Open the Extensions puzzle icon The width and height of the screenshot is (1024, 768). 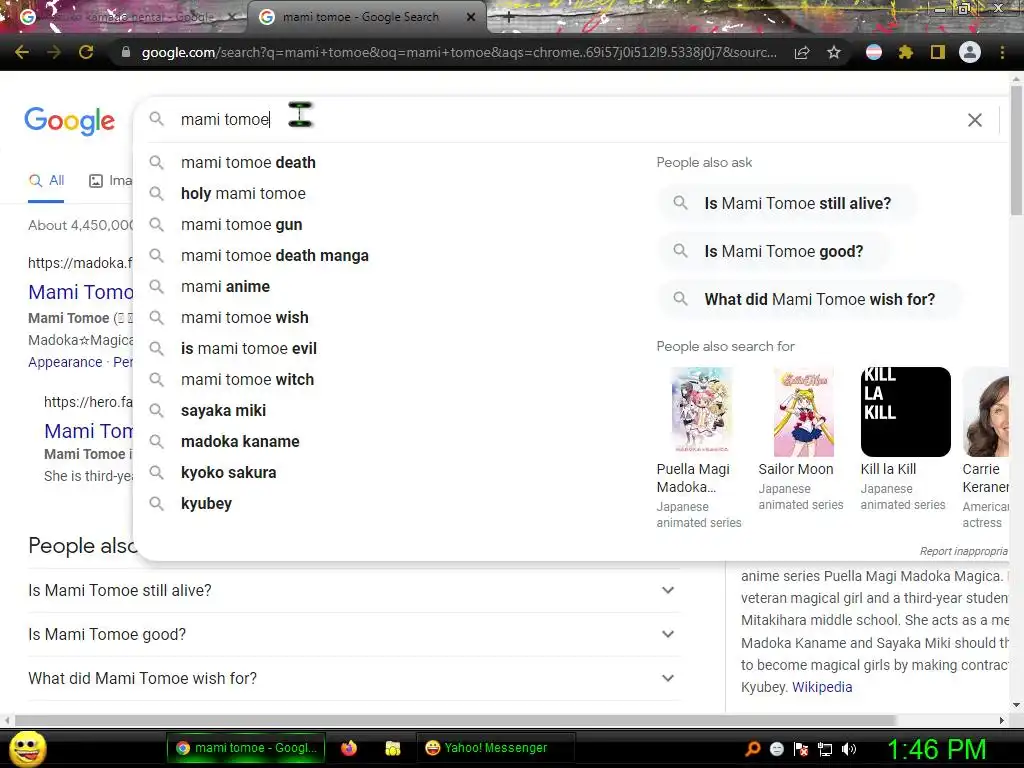point(905,52)
